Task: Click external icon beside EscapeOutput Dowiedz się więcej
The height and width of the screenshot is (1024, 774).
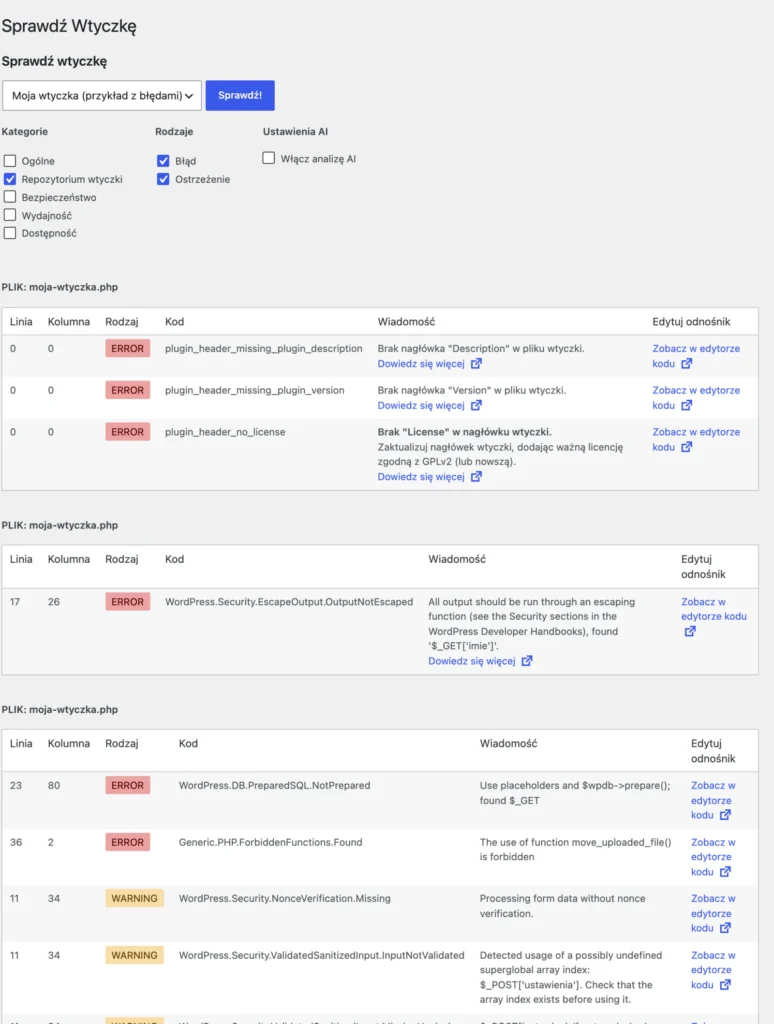Action: tap(527, 661)
